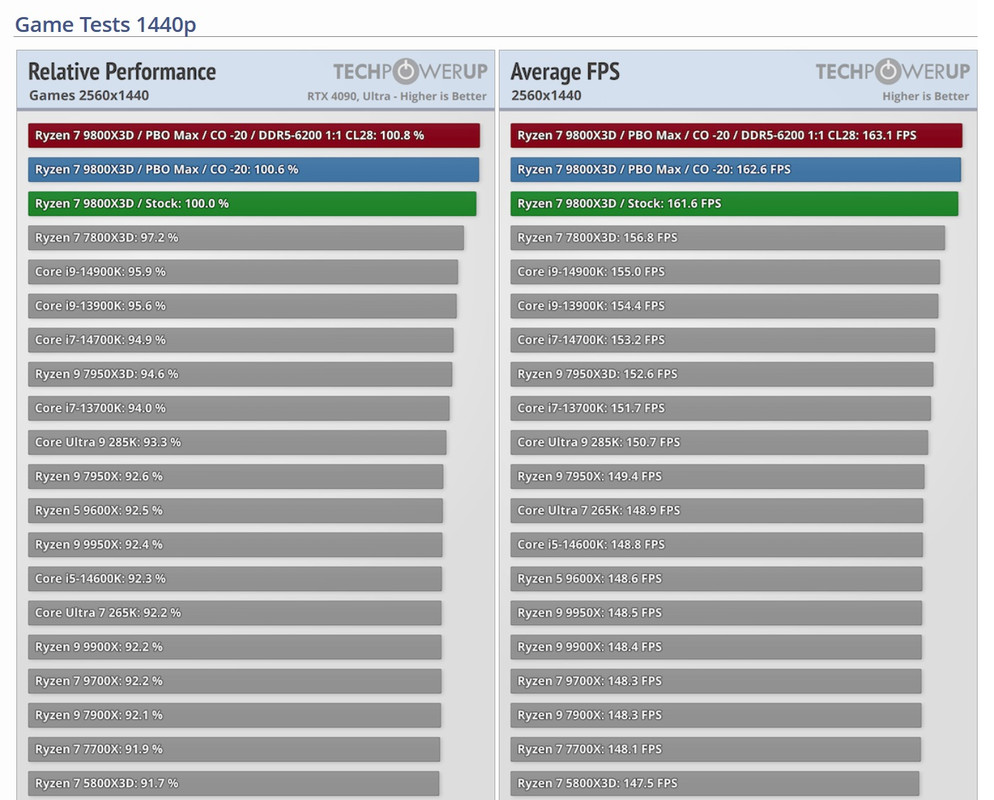Click the Core i7-13700K: 151.7 FPS bar

(x=720, y=409)
